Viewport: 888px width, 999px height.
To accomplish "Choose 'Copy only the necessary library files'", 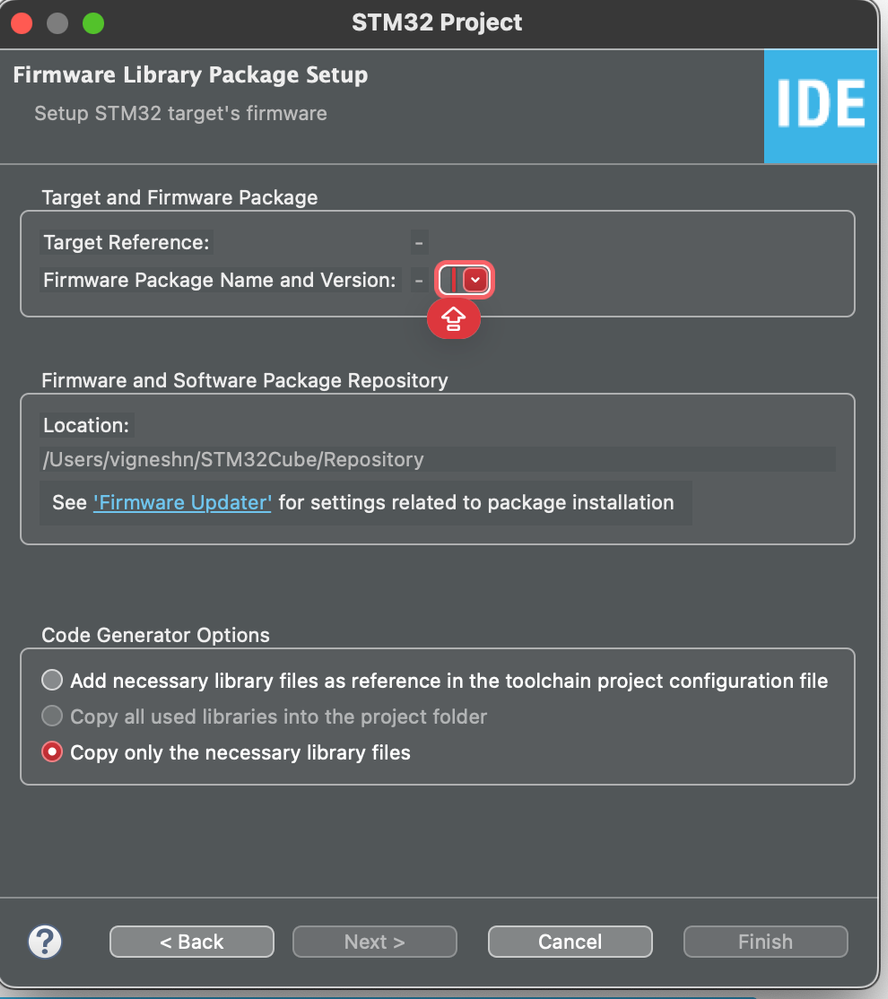I will click(52, 752).
